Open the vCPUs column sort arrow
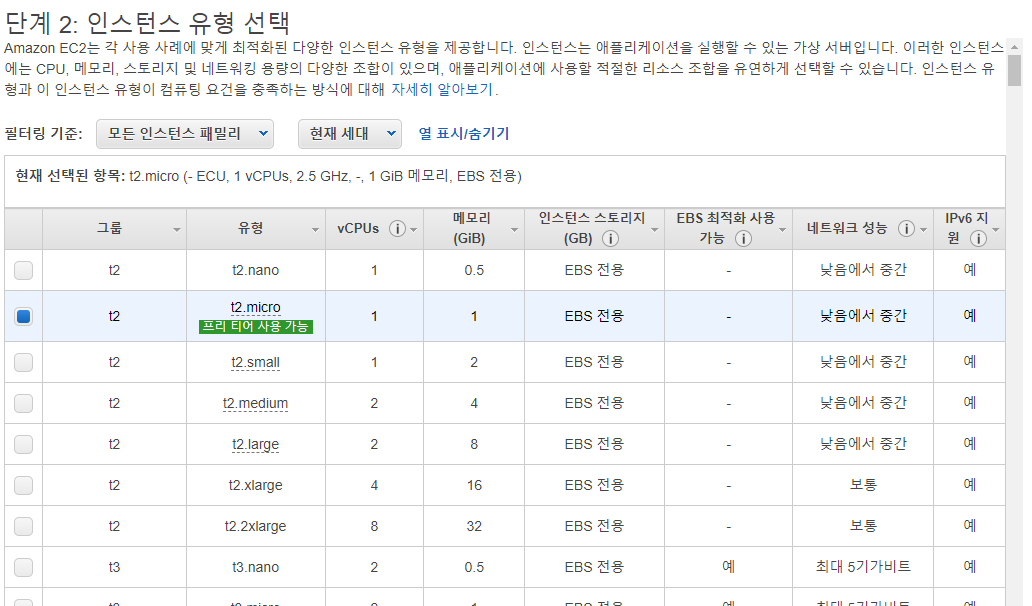The image size is (1032, 606). click(413, 230)
